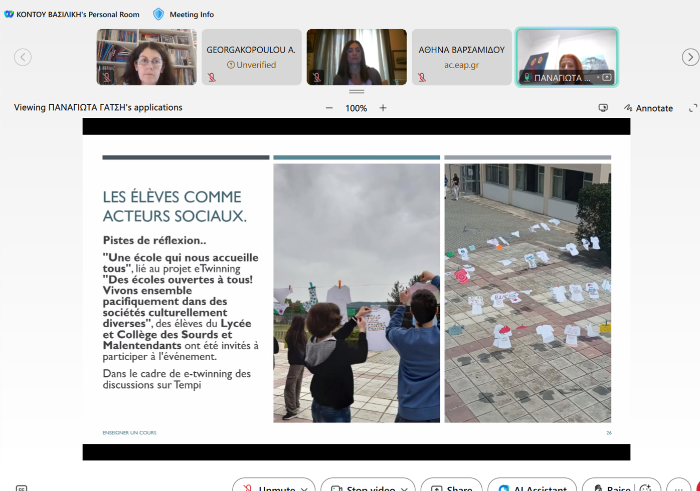The width and height of the screenshot is (700, 491).
Task: Zoom in with the plus icon
Action: [x=383, y=108]
